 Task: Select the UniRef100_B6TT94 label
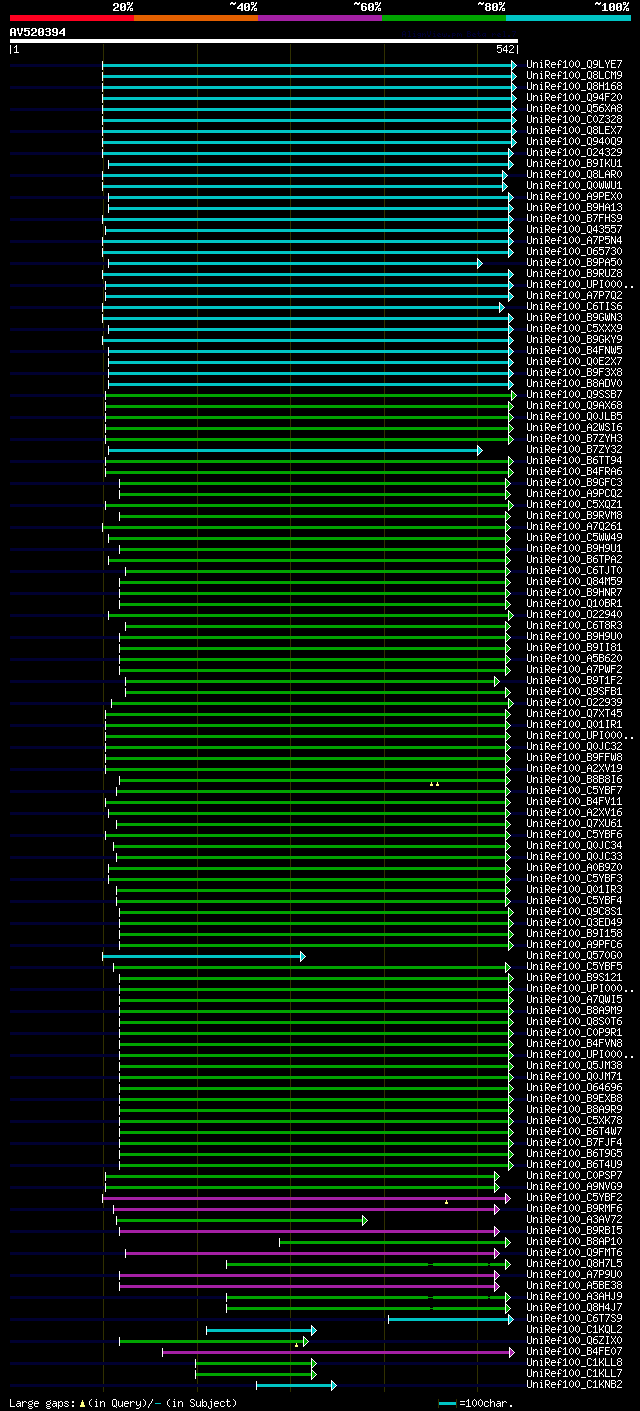574,460
